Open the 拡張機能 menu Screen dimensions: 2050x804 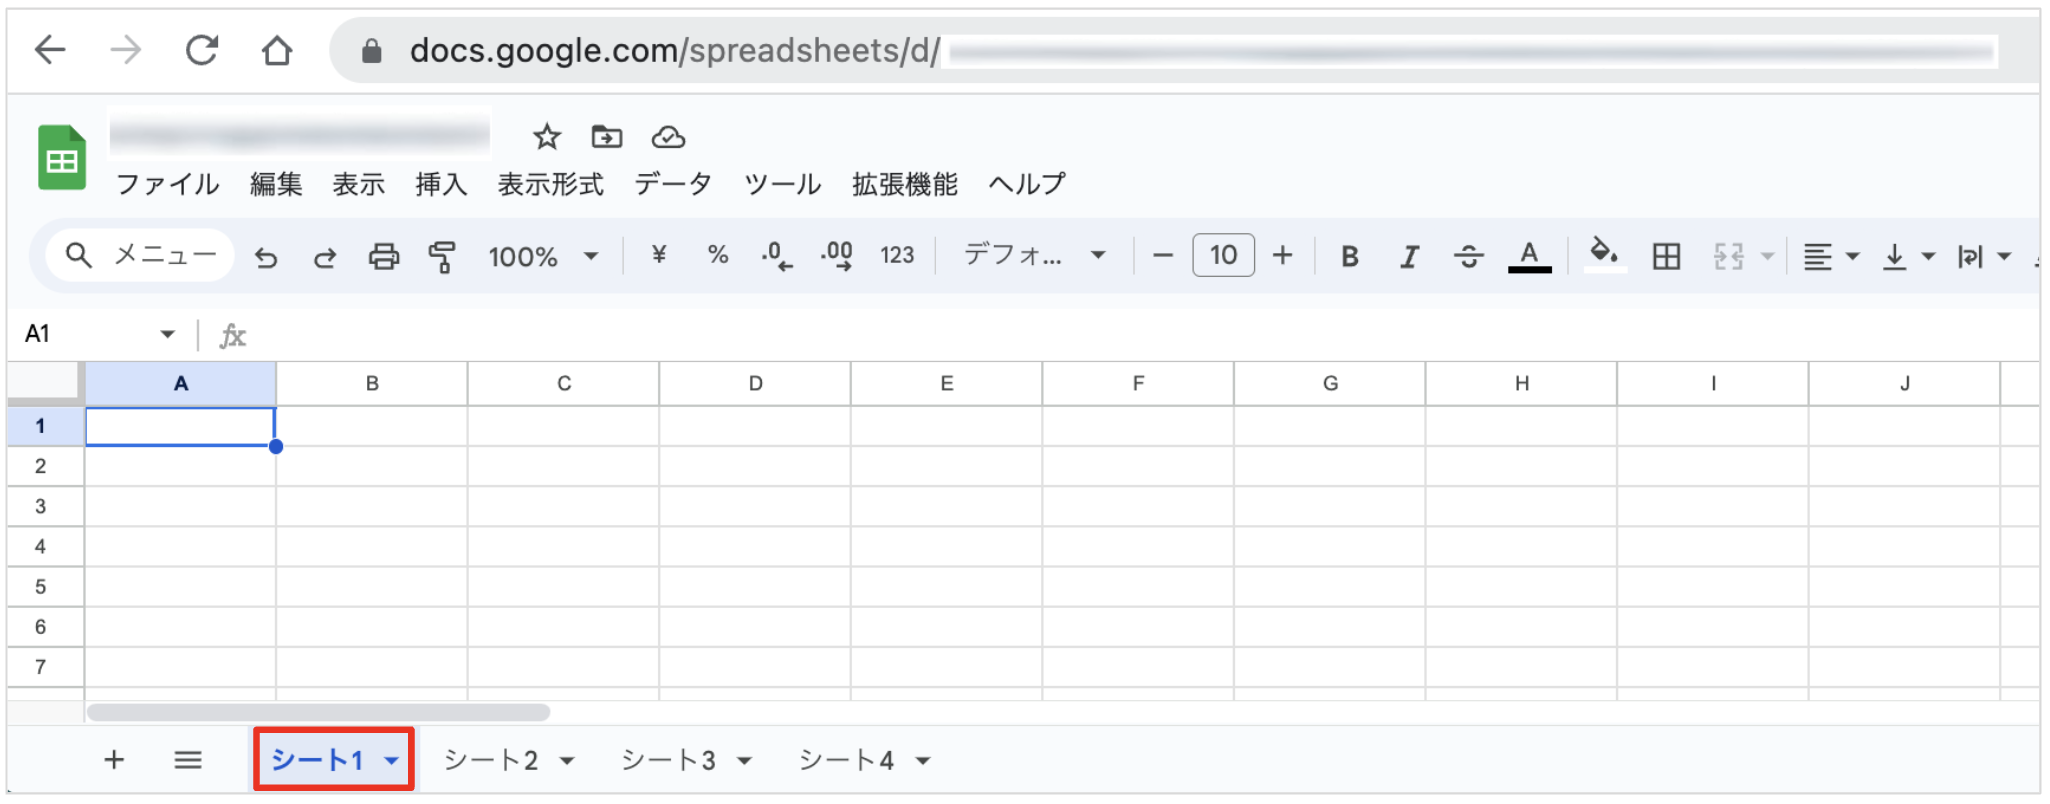click(x=904, y=184)
